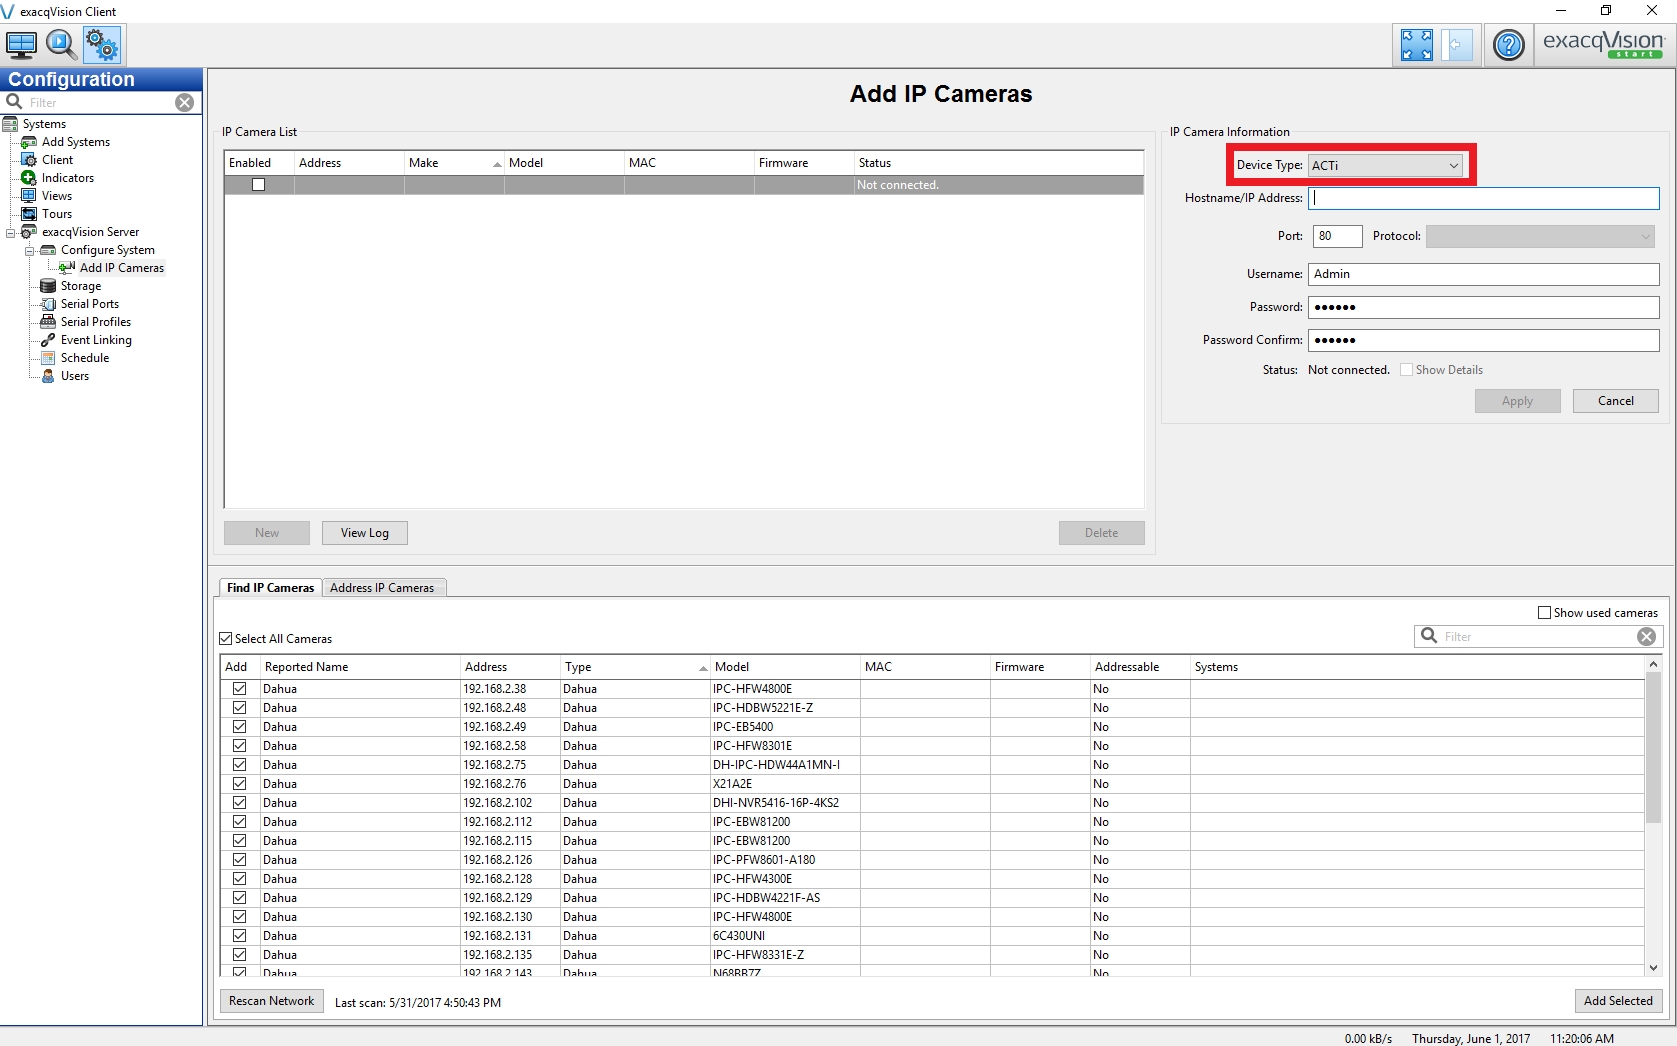Image resolution: width=1677 pixels, height=1046 pixels.
Task: Collapse the Configure System tree node
Action: [30, 251]
